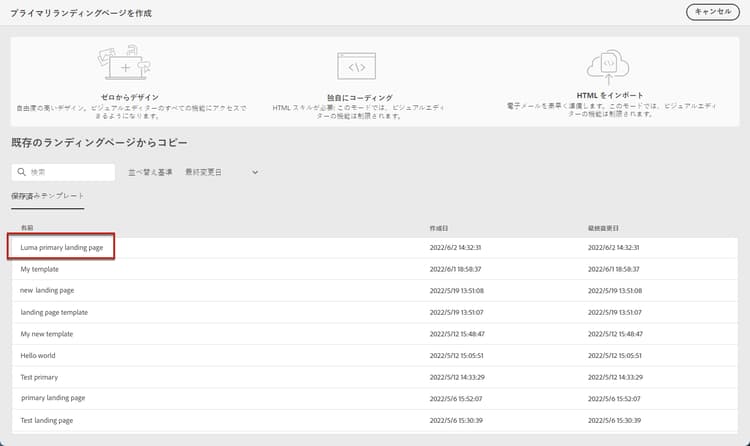750x446 pixels.
Task: Click the キャンセル button
Action: click(713, 12)
